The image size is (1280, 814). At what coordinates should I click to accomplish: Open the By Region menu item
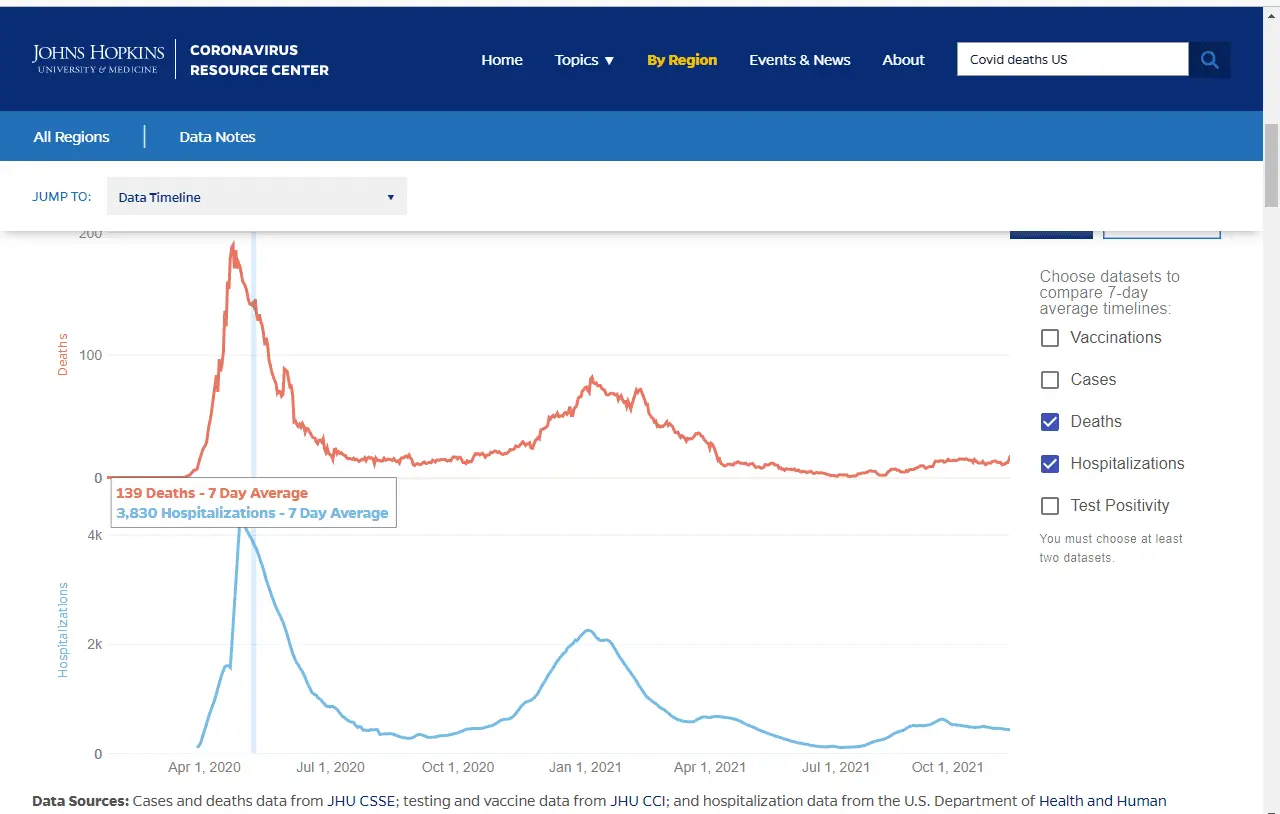coord(682,60)
